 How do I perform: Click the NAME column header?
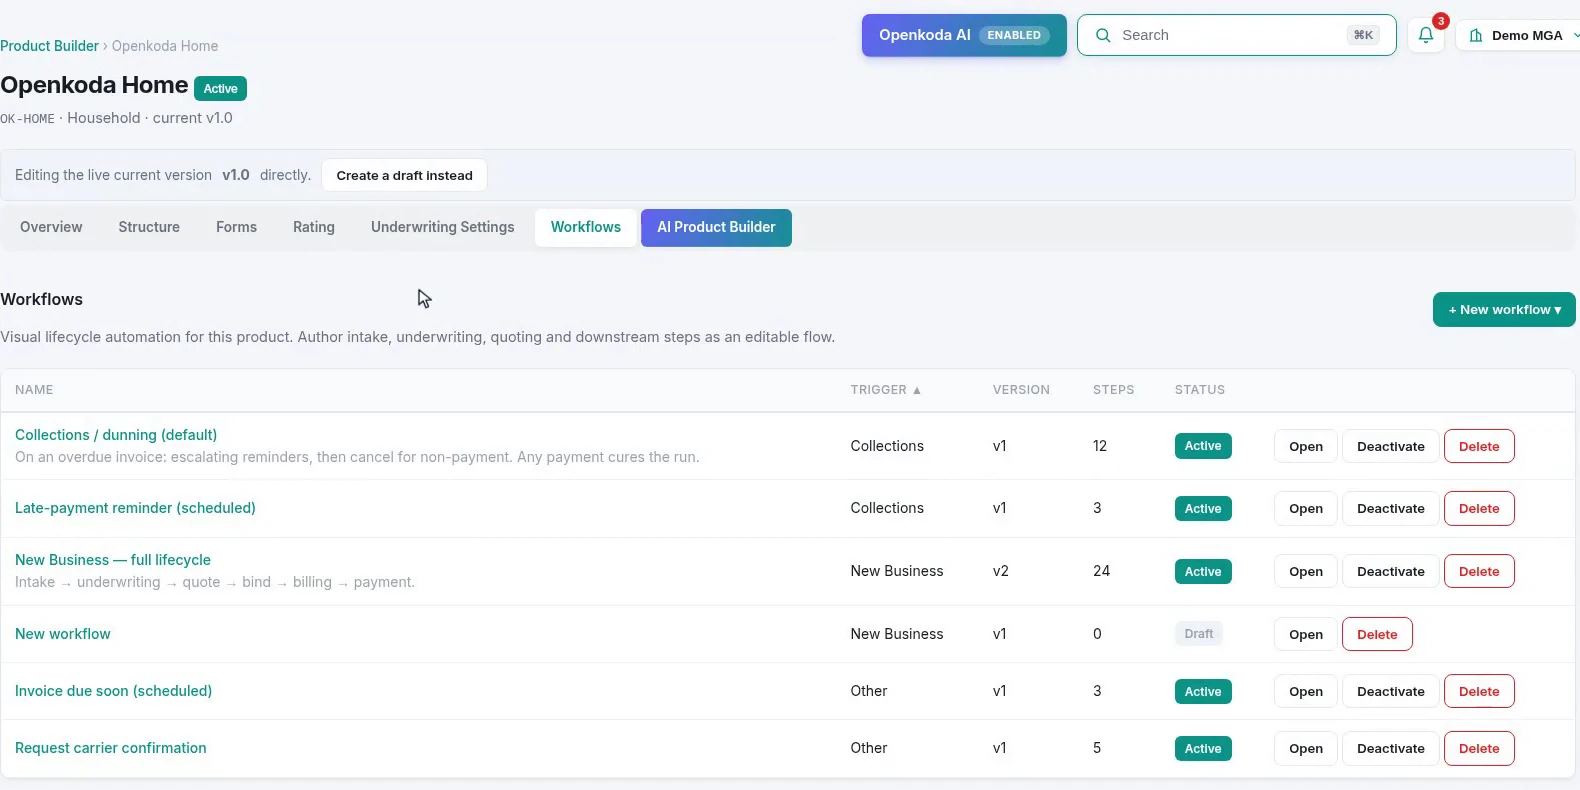(x=34, y=390)
